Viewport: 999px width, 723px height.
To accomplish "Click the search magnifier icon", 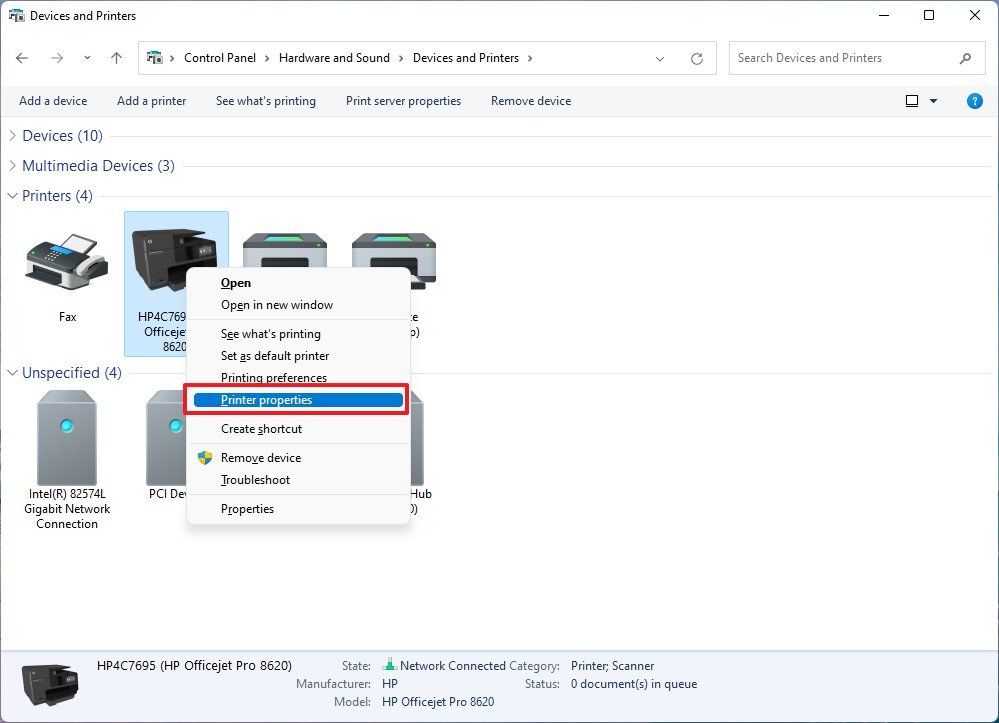I will pyautogui.click(x=965, y=58).
